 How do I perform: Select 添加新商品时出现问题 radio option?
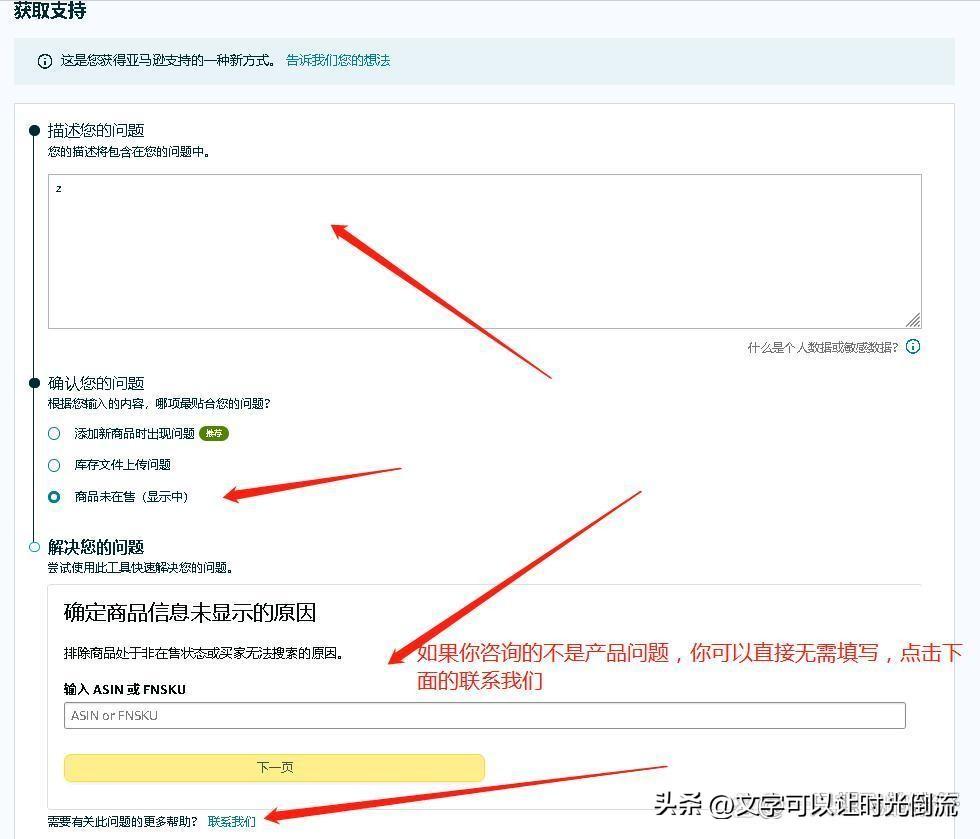click(54, 433)
